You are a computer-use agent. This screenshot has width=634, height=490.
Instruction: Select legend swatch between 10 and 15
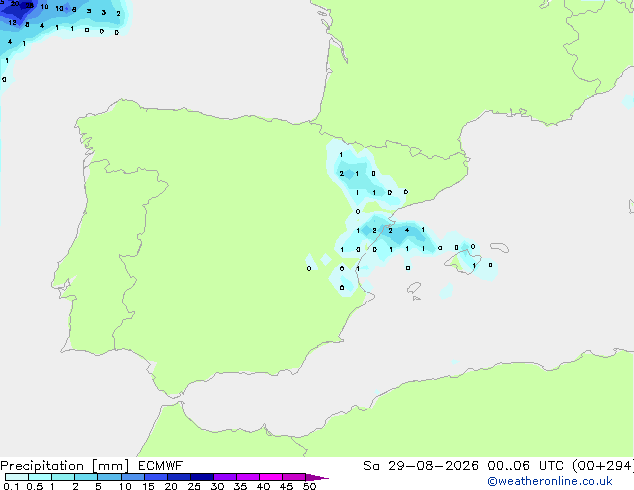[x=133, y=477]
